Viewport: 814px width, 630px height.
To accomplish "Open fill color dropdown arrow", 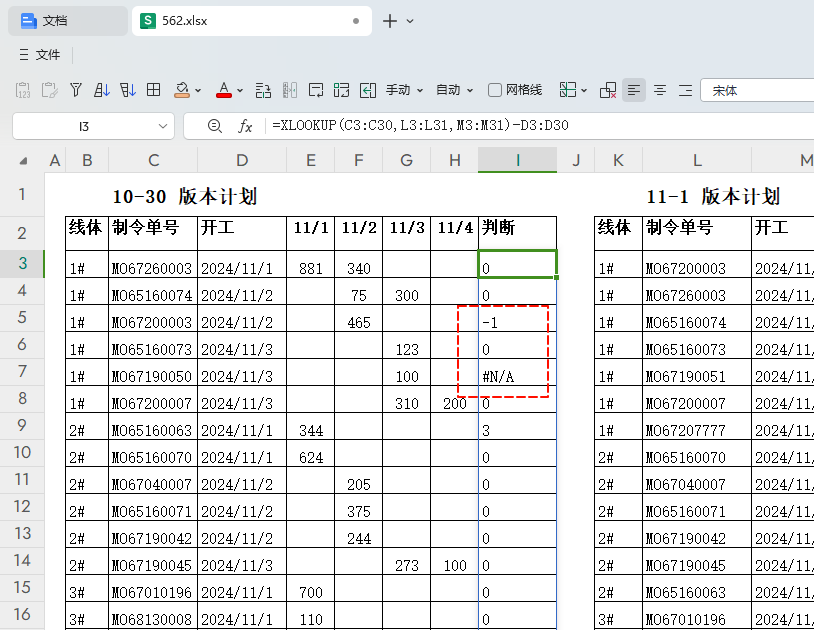I will tap(198, 91).
